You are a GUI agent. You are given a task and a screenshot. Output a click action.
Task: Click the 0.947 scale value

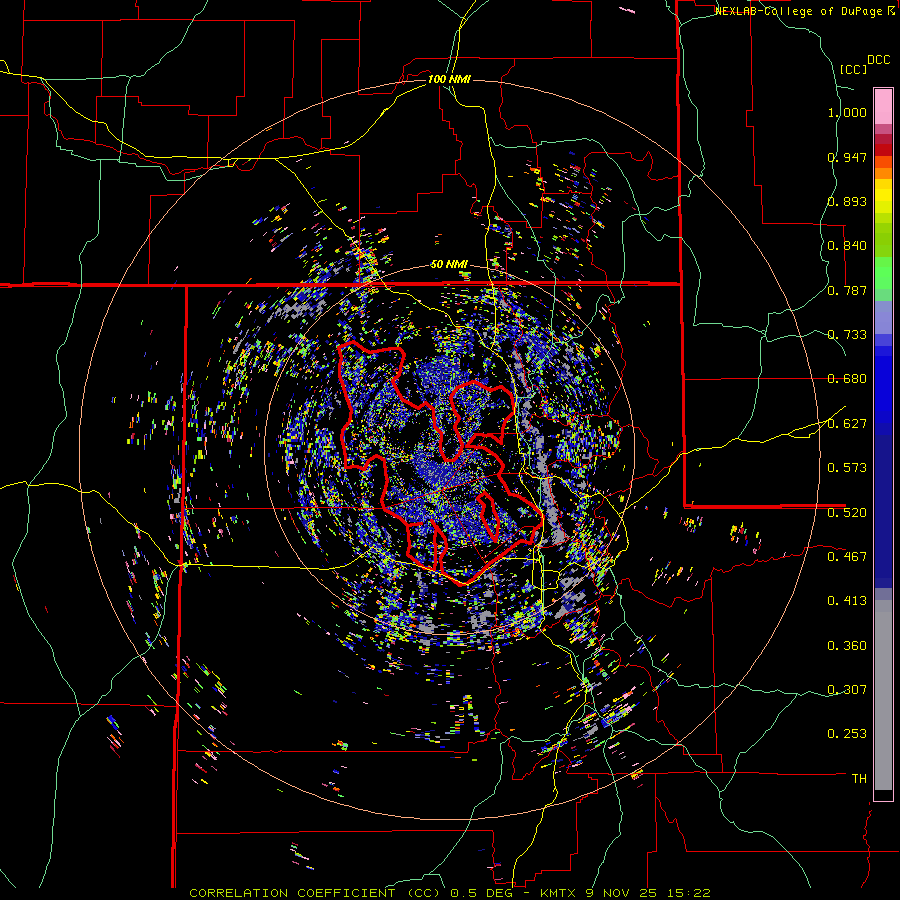847,157
